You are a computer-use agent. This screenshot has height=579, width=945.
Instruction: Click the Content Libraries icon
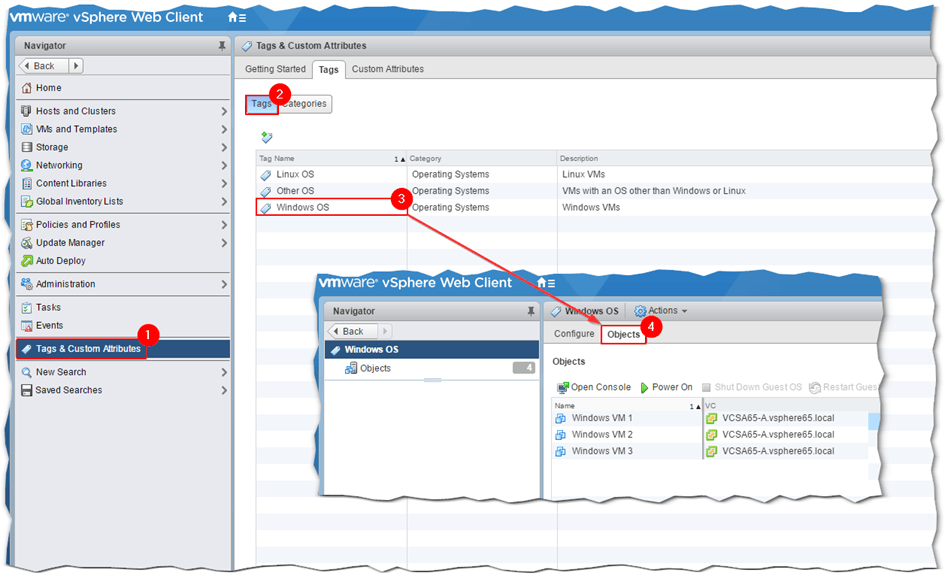click(x=27, y=183)
